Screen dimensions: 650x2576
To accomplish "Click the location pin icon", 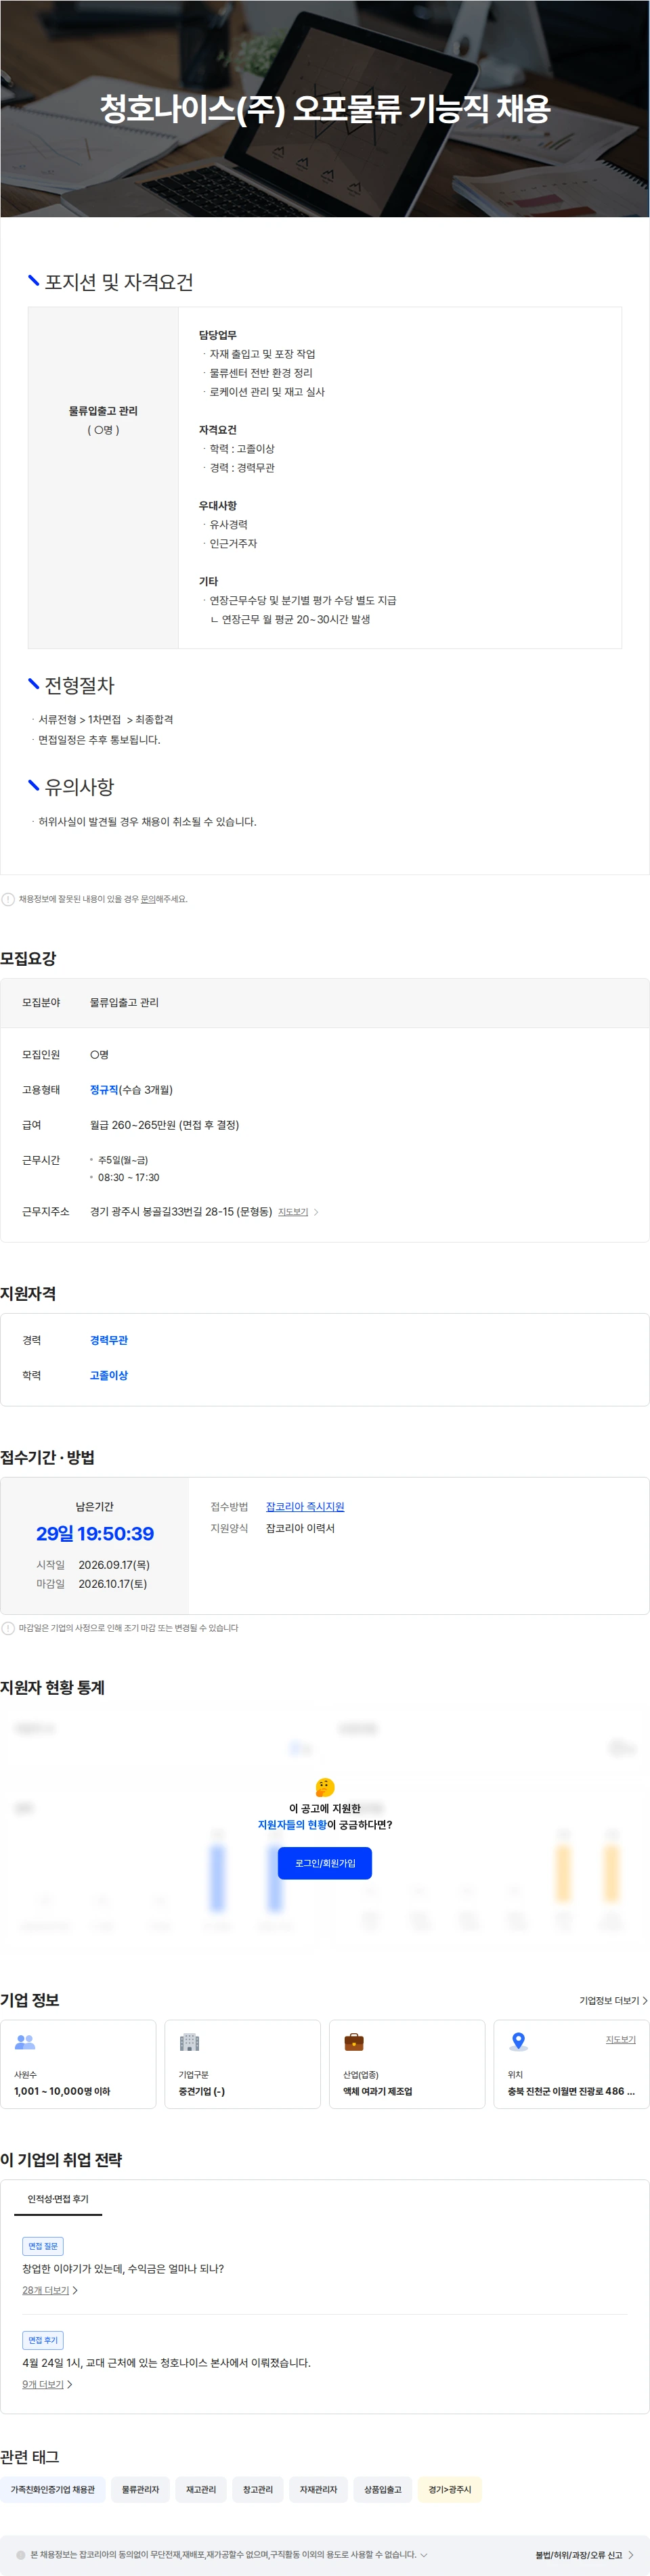I will [518, 2041].
